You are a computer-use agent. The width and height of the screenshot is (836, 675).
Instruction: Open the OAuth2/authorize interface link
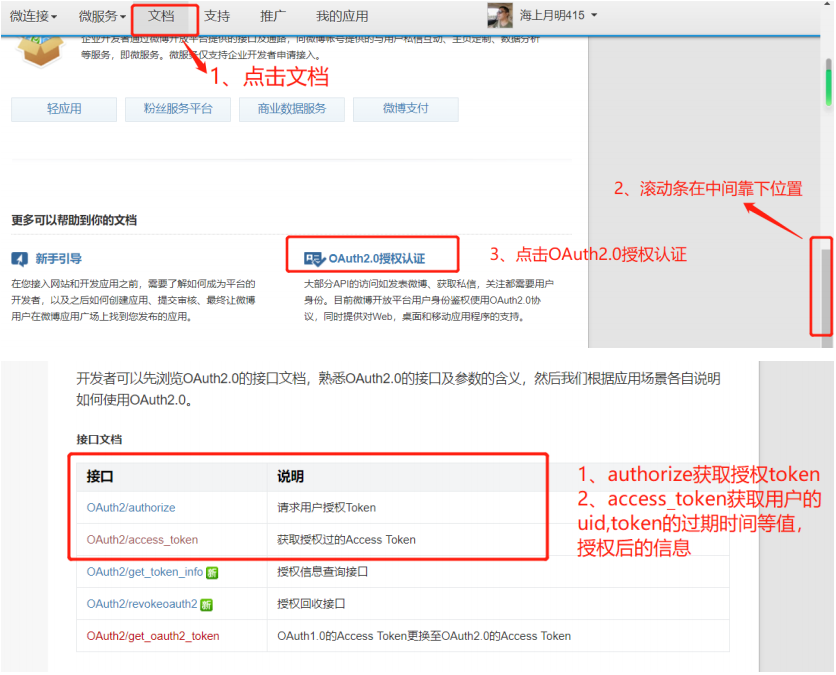coord(131,508)
